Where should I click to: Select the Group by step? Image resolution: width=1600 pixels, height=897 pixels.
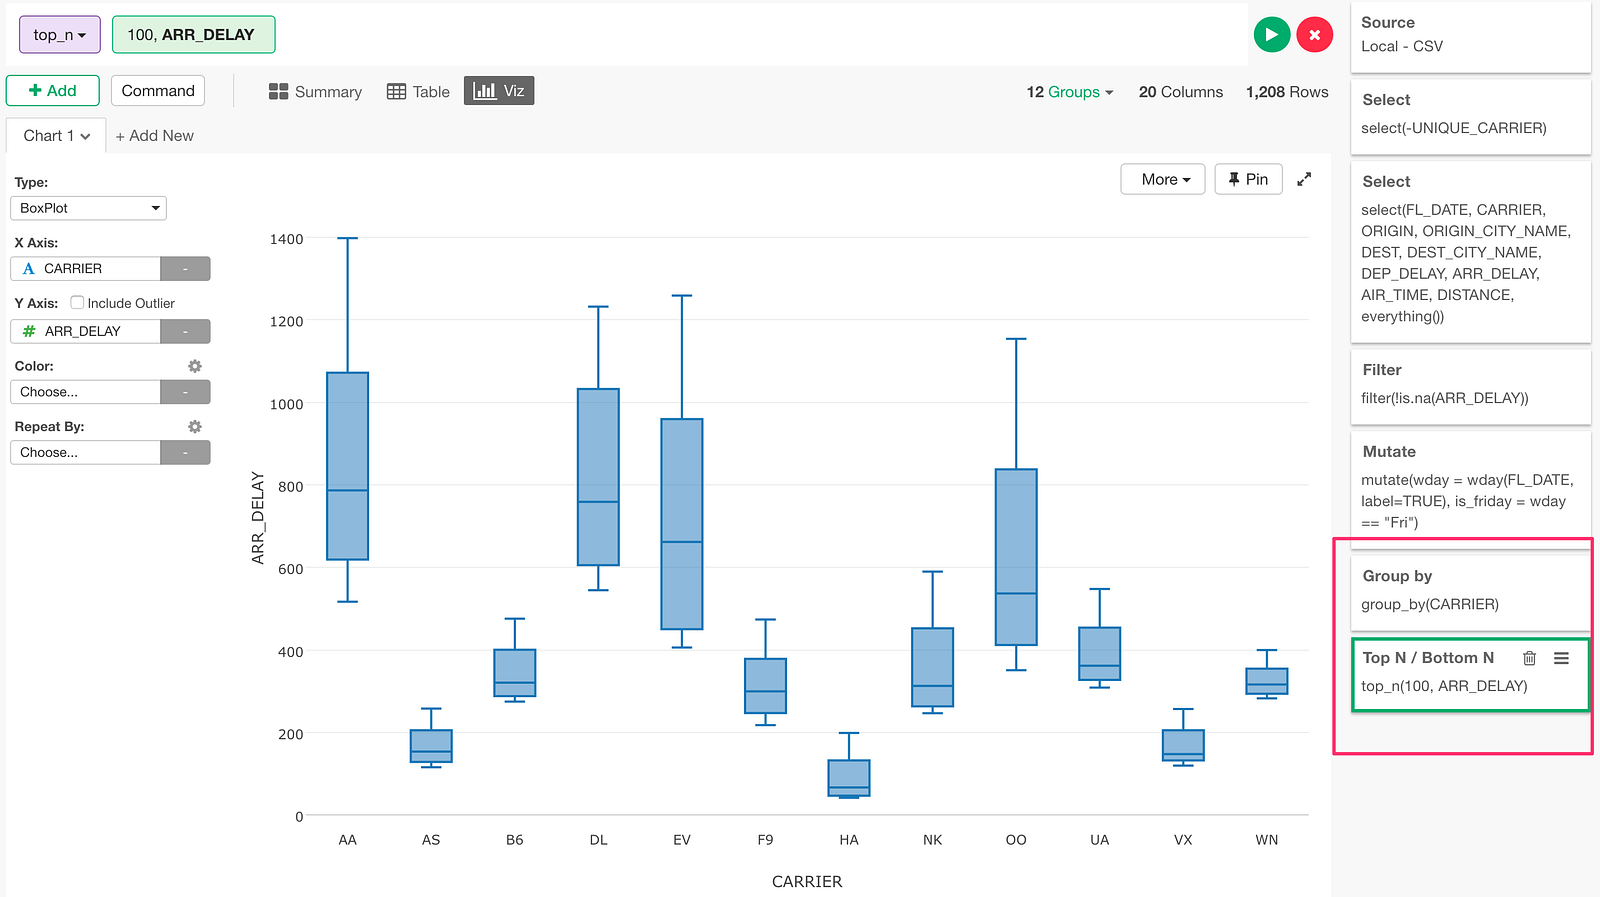1470,592
